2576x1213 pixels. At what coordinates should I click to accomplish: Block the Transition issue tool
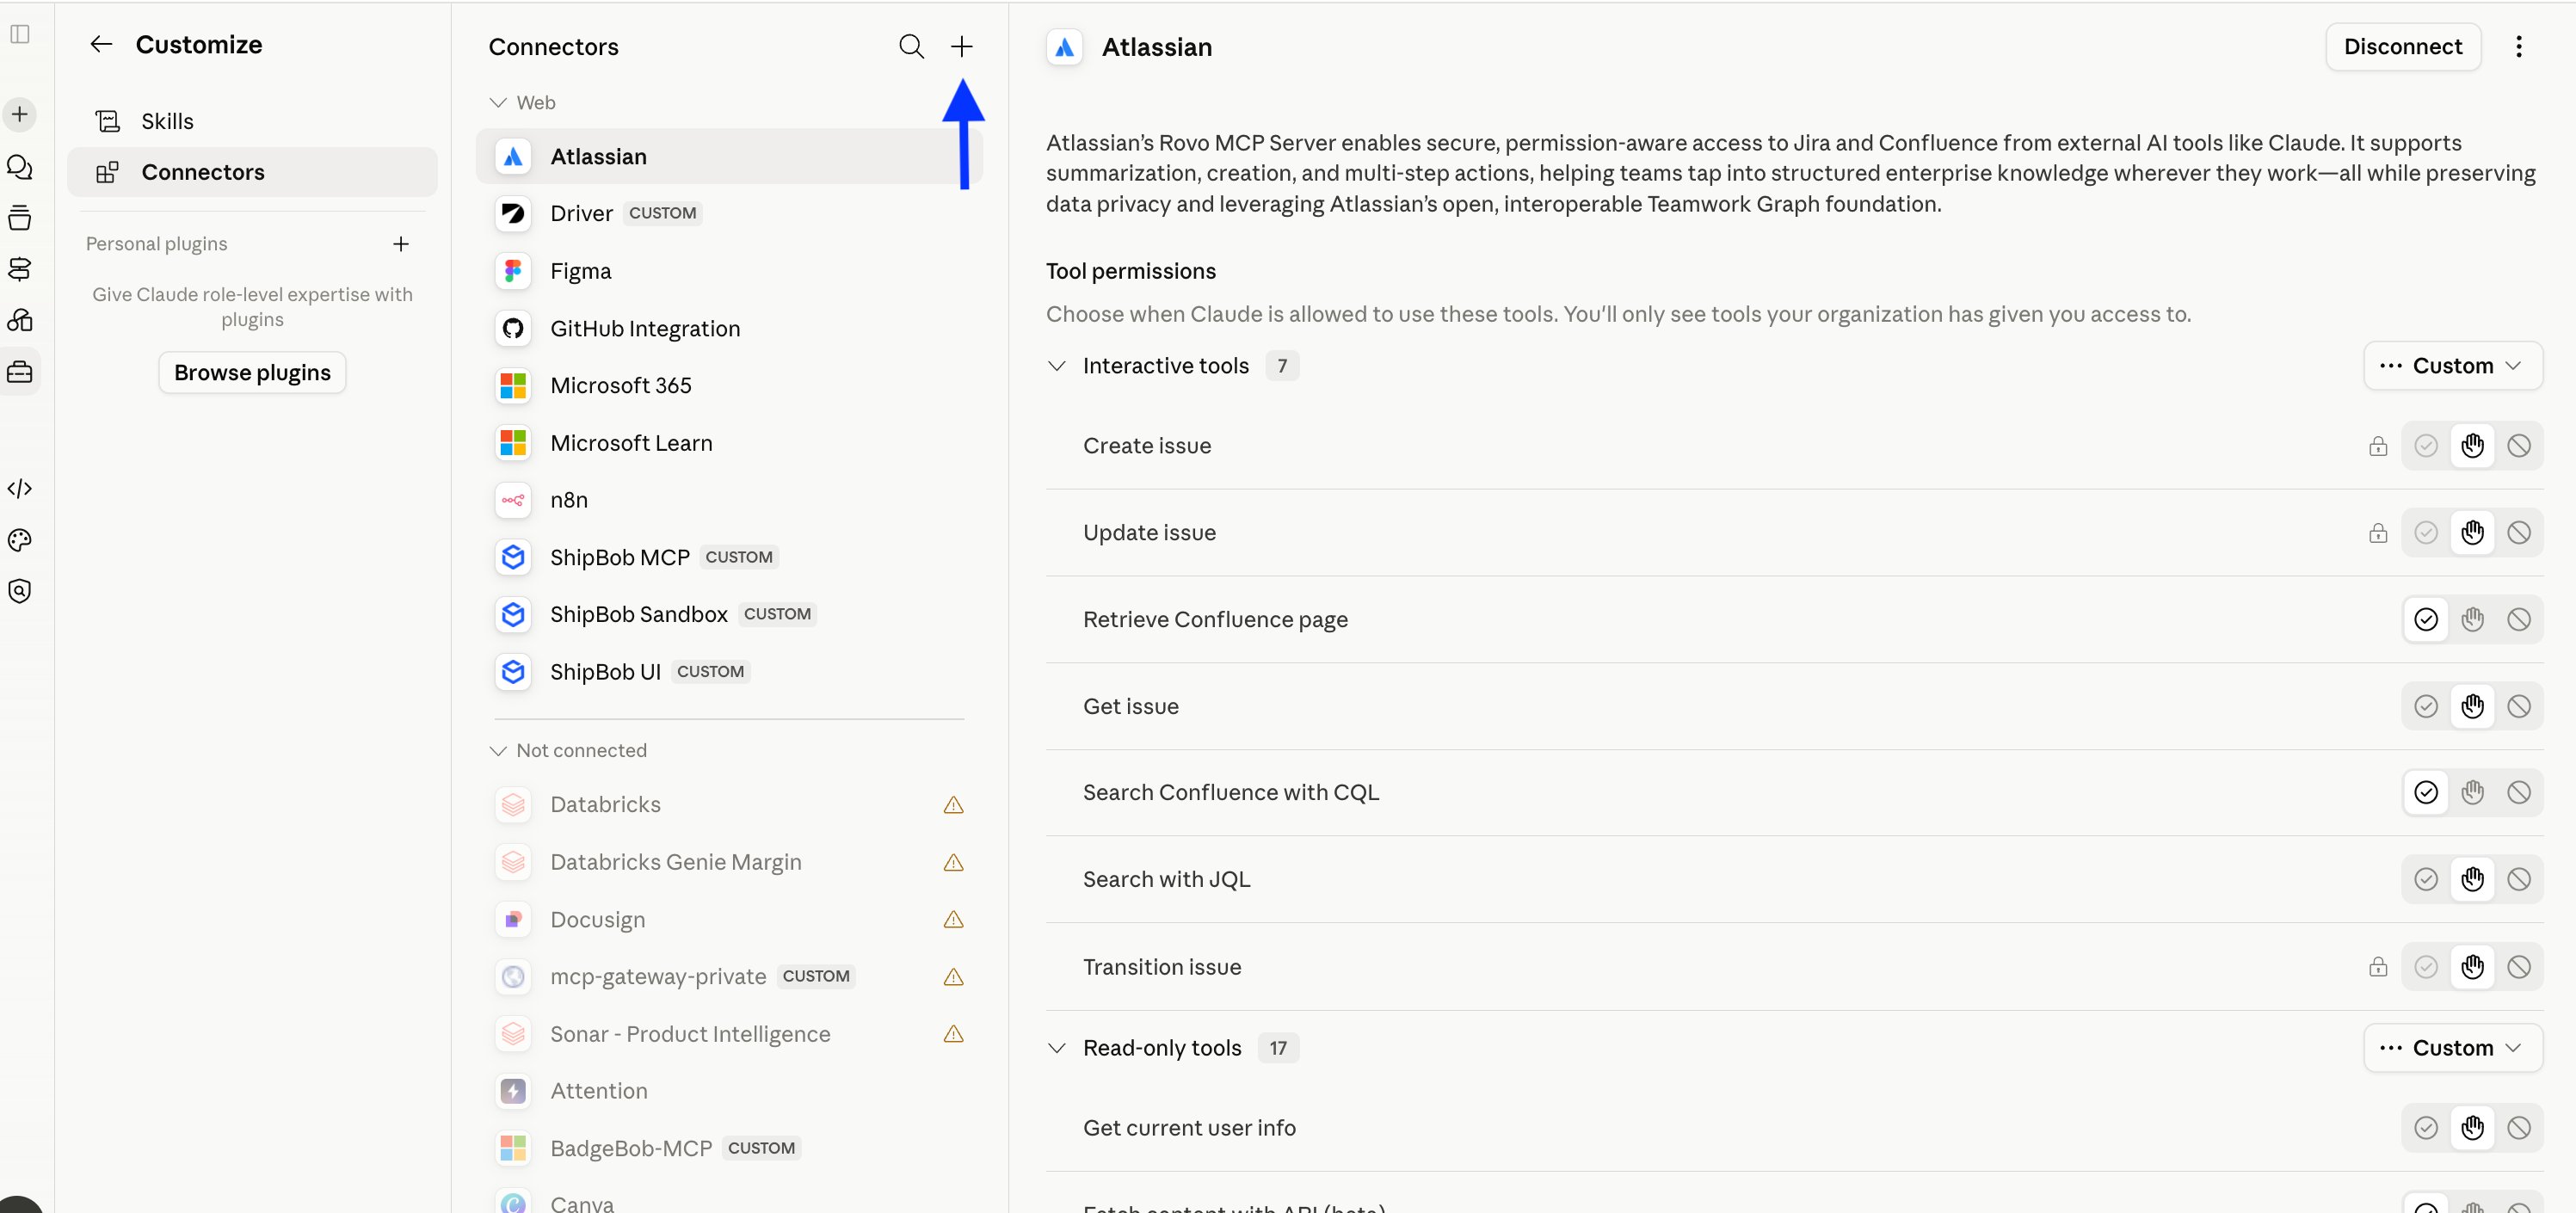pos(2519,967)
